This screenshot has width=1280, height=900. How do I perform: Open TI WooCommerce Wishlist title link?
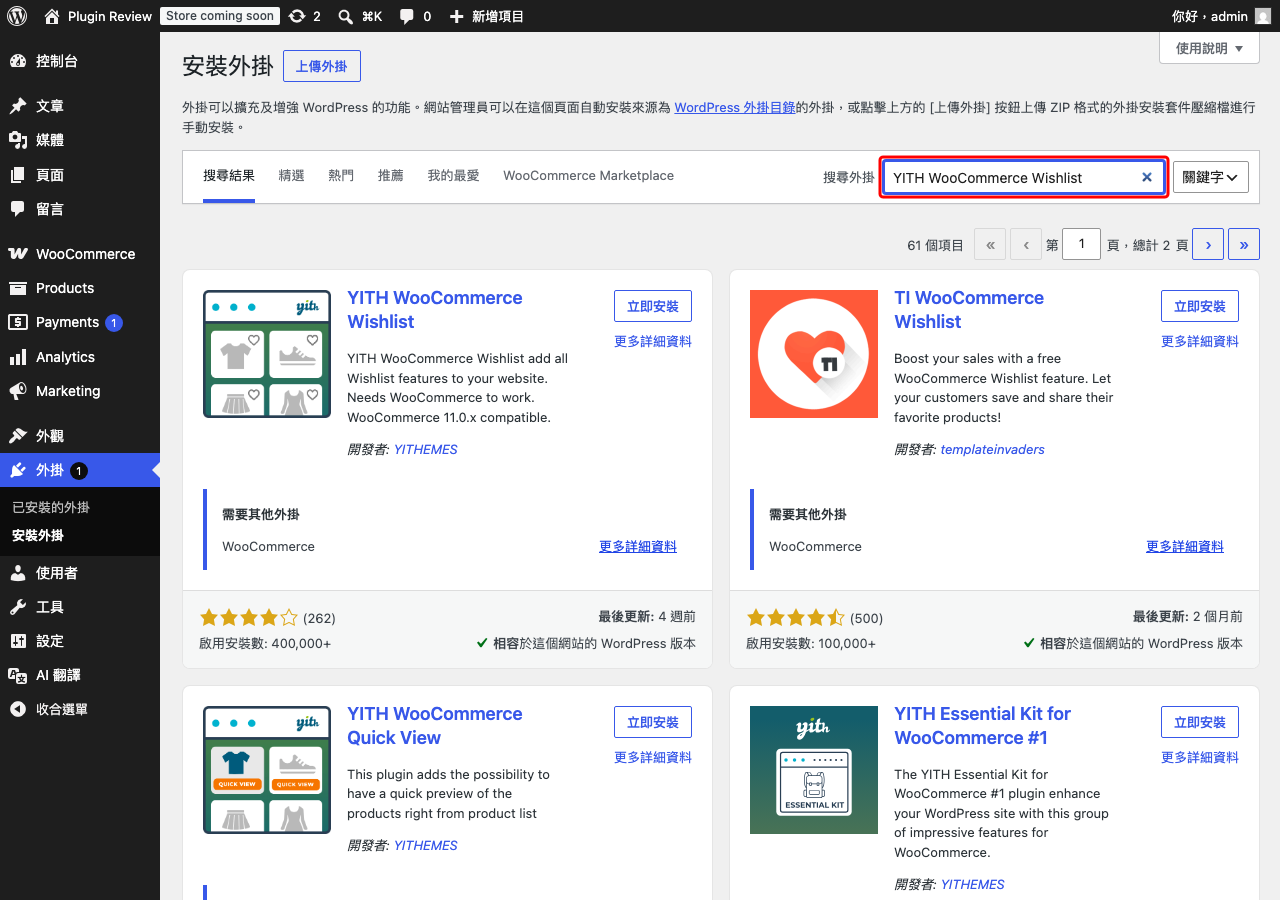[969, 310]
